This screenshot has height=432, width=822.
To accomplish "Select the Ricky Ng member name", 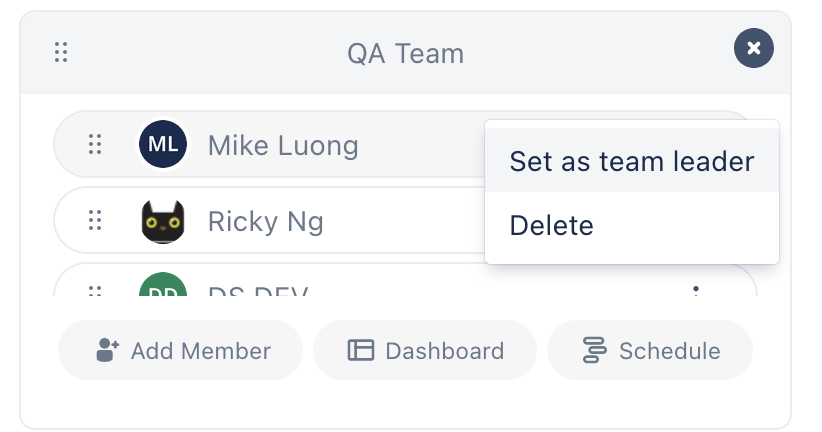I will click(265, 221).
